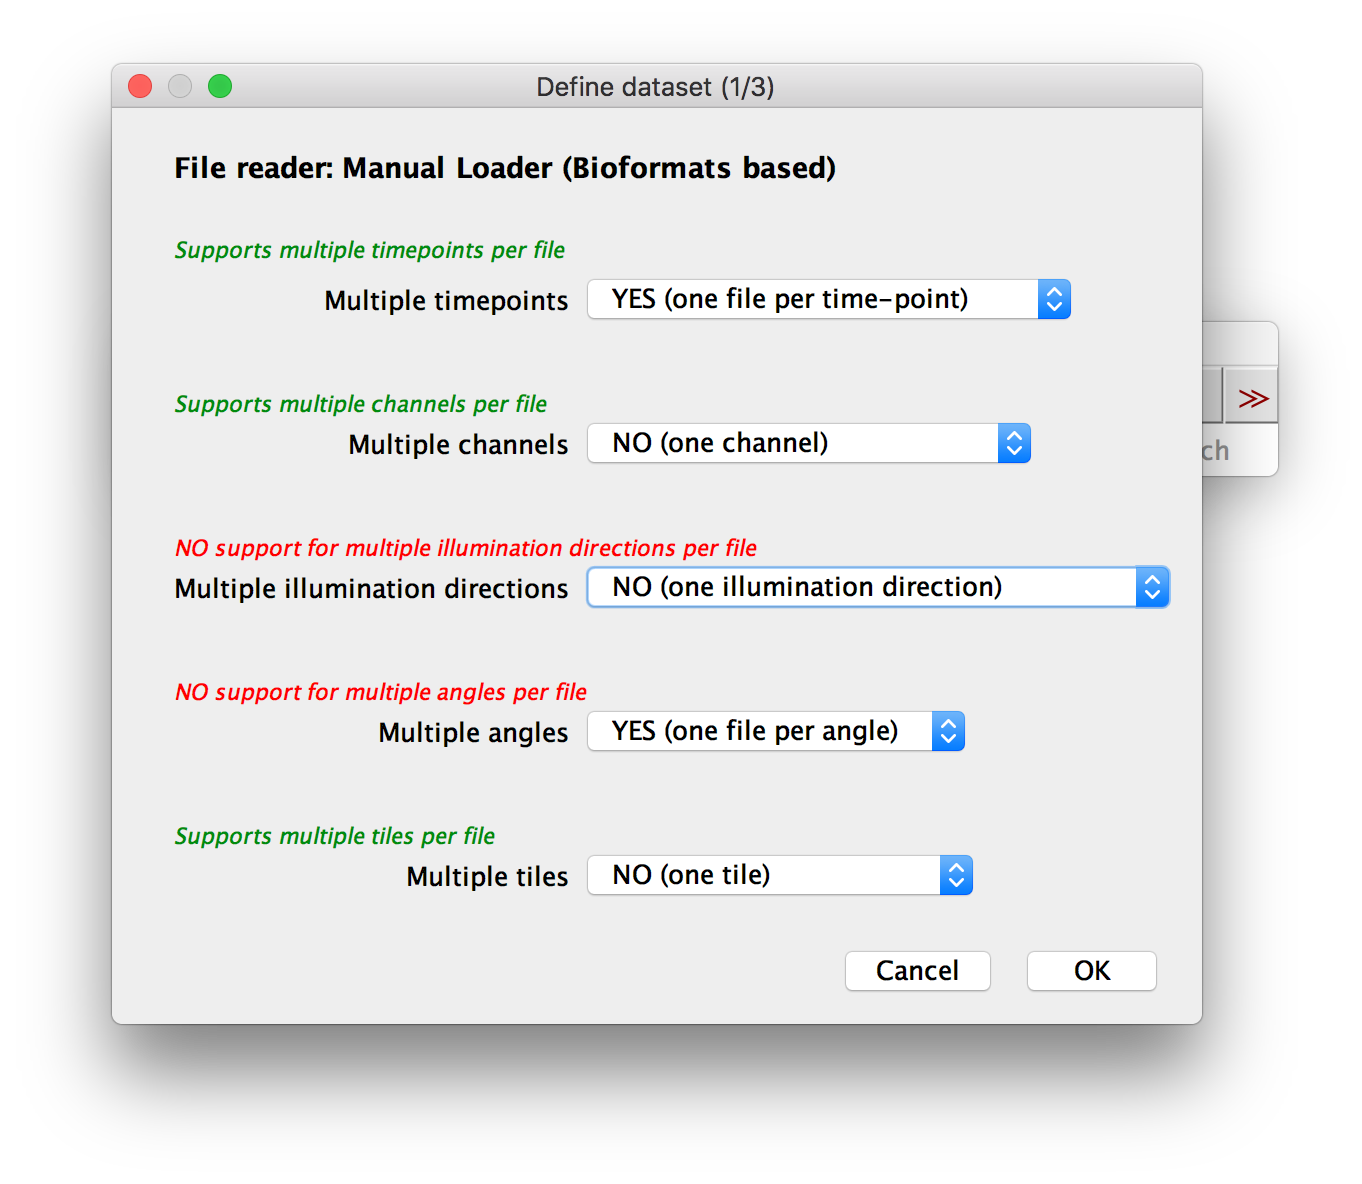Click 'Supports multiple channels per file' text
1362x1184 pixels.
click(x=361, y=404)
